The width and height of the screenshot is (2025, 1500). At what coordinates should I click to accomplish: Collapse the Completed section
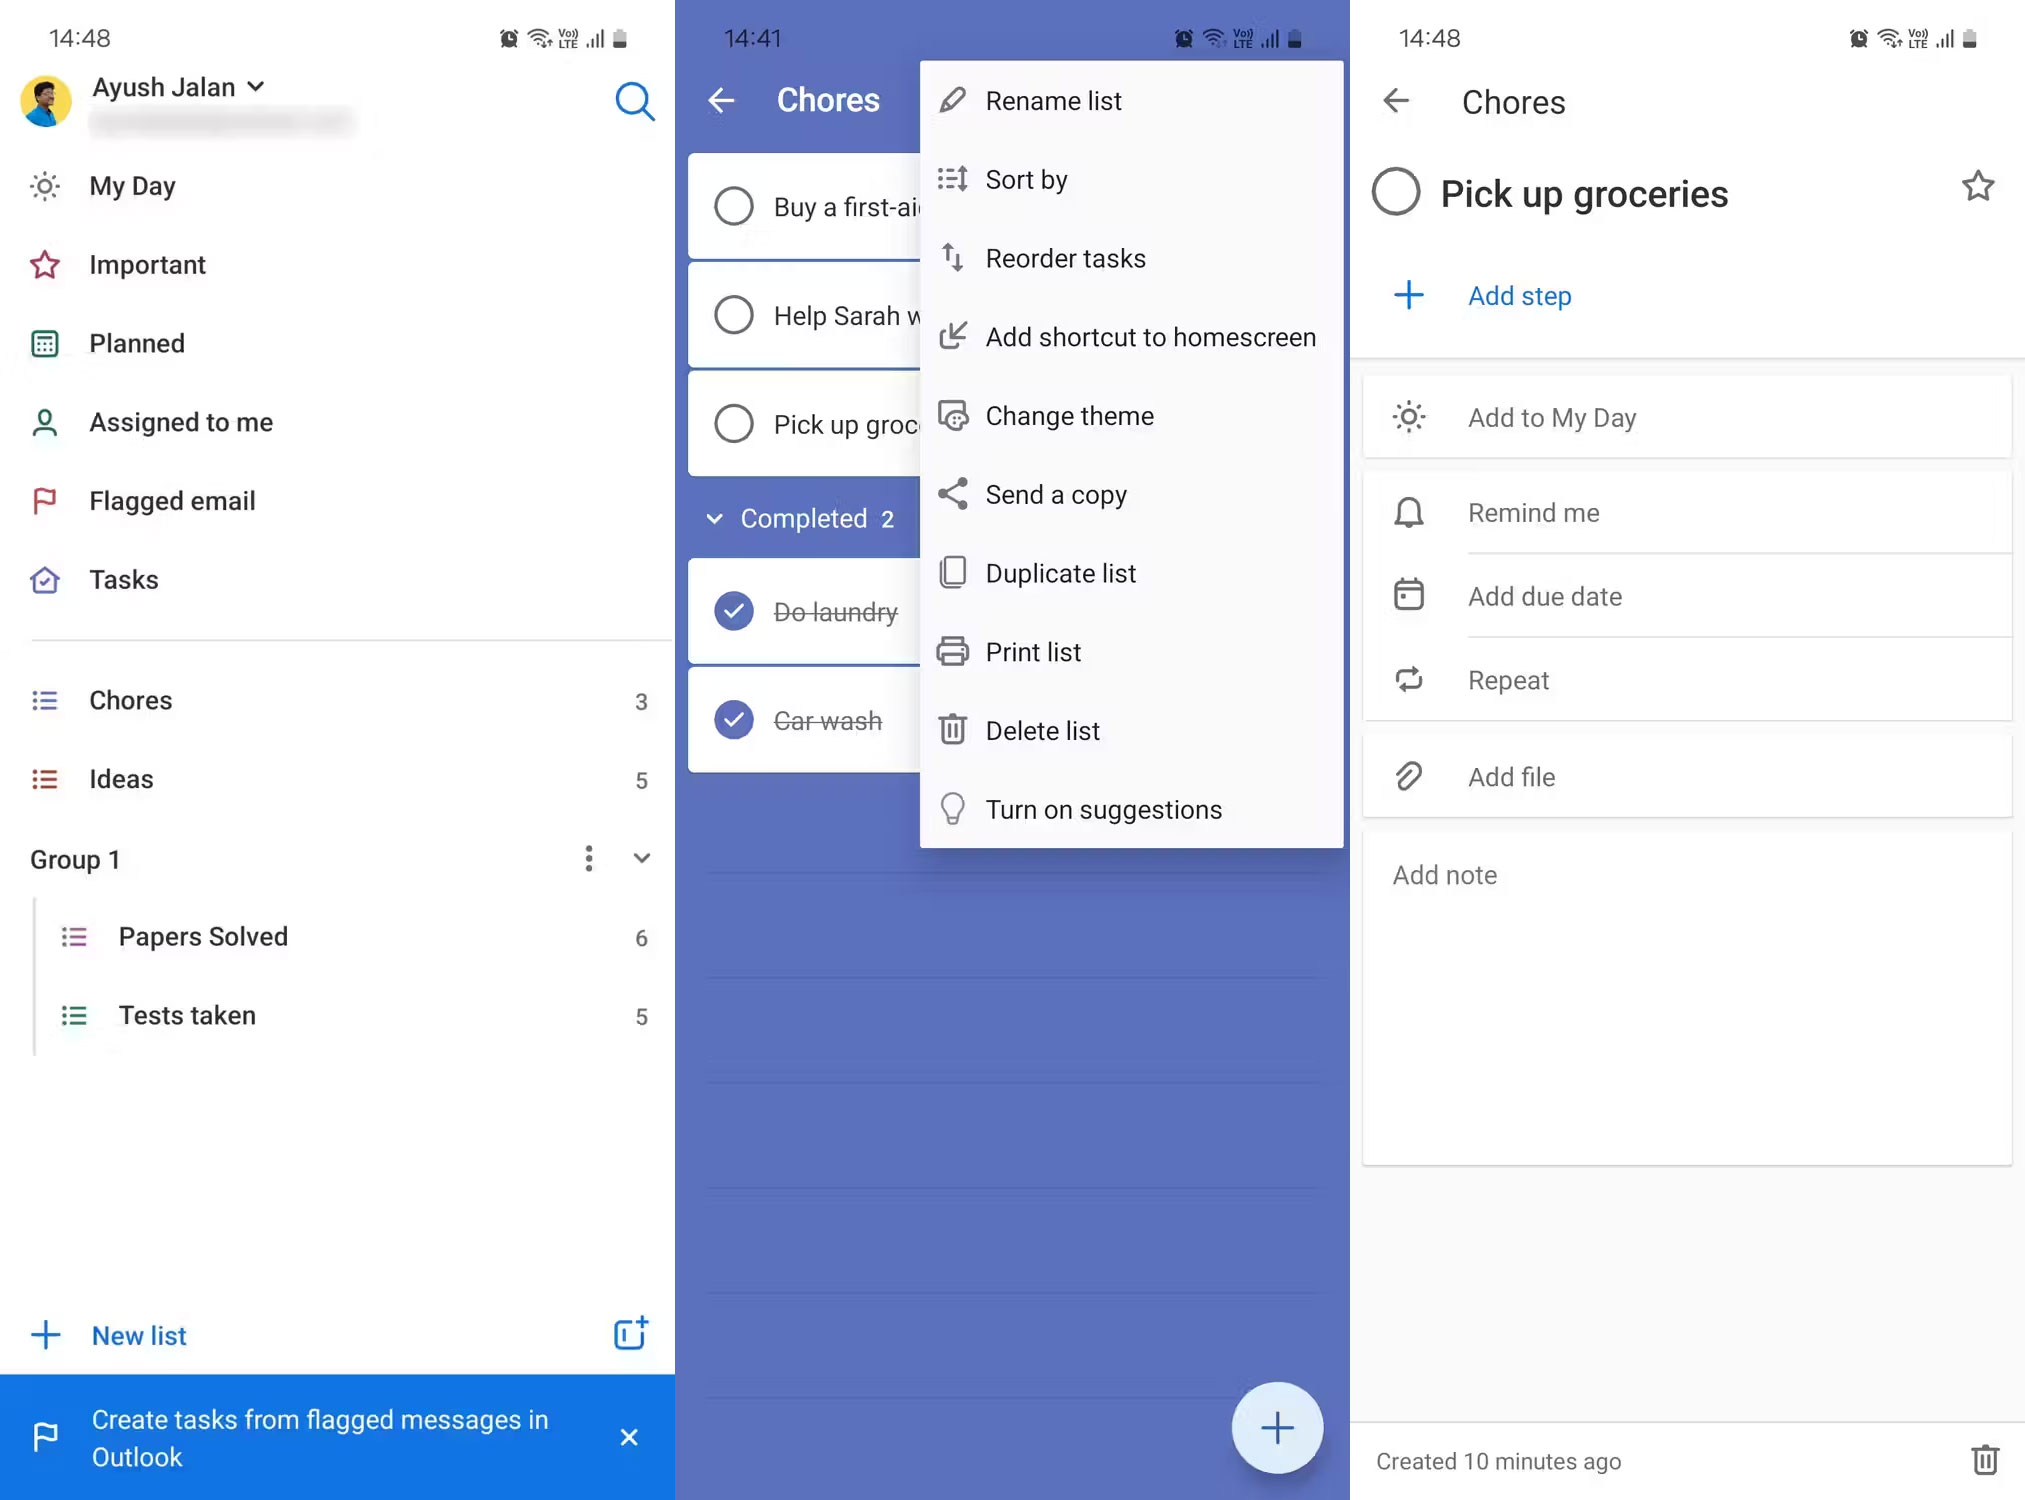click(x=715, y=518)
